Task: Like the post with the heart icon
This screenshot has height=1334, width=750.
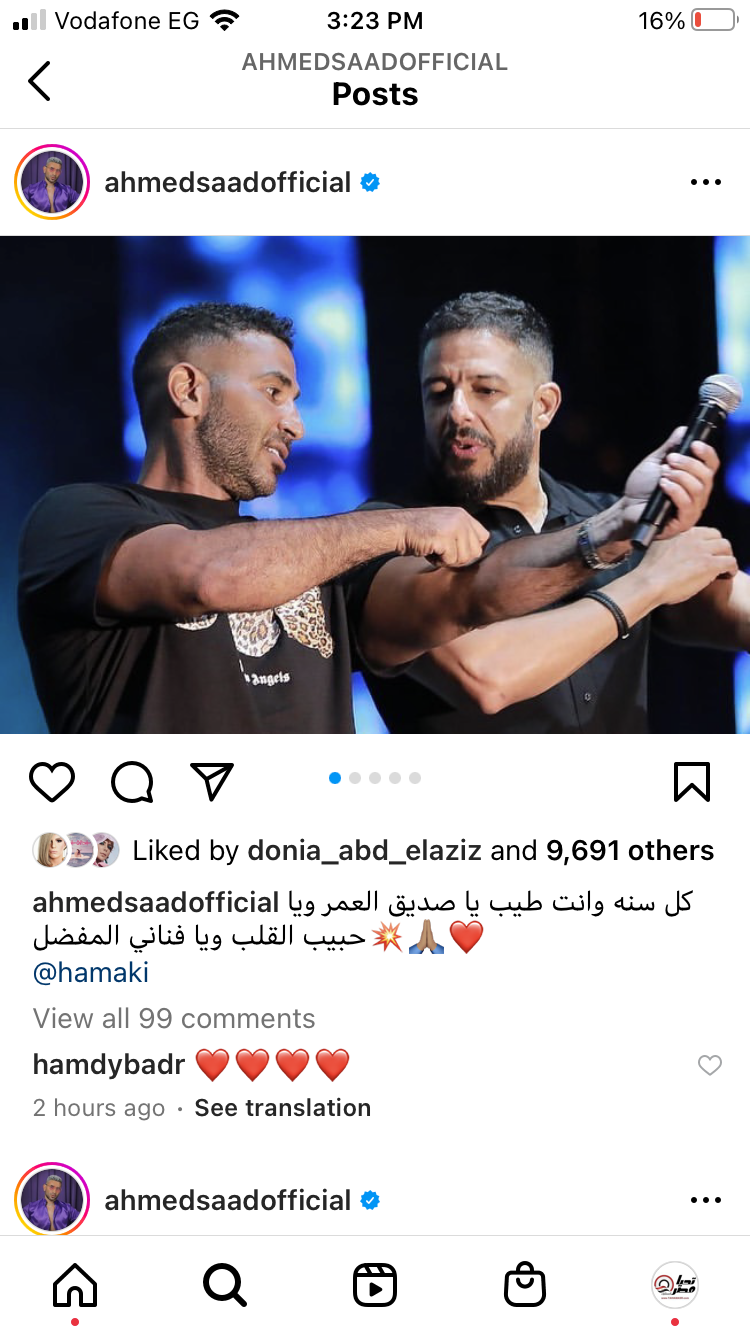Action: point(52,782)
